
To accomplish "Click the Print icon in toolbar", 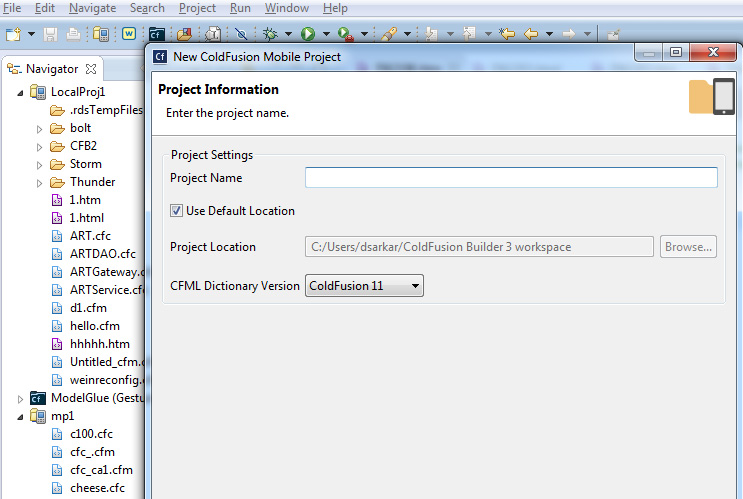I will [73, 34].
